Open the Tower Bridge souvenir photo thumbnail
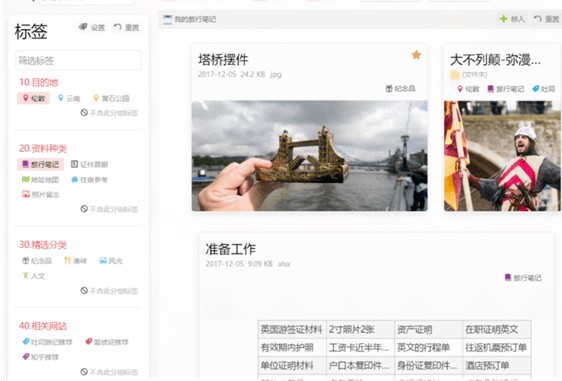This screenshot has width=562, height=381. pyautogui.click(x=309, y=156)
